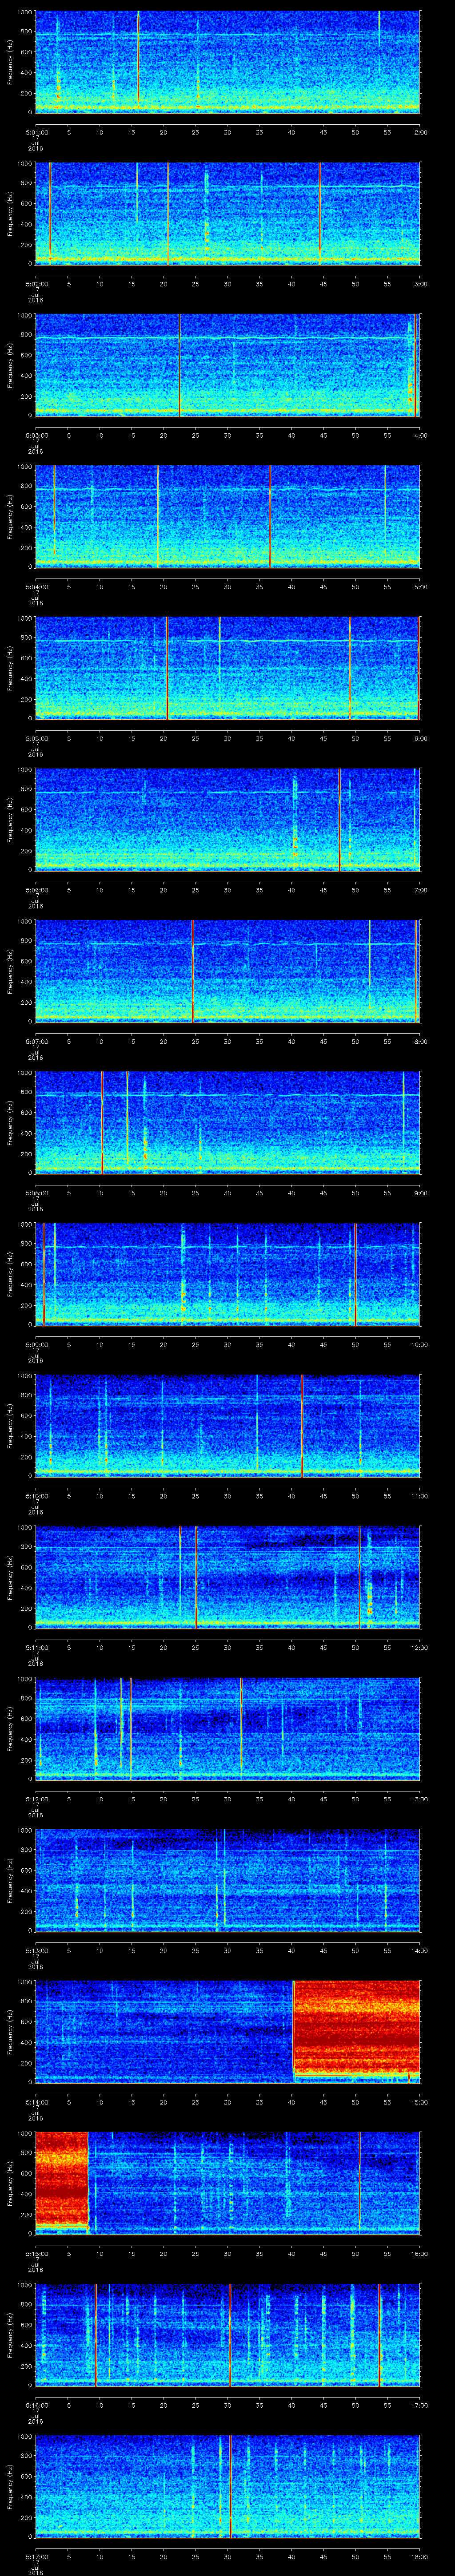Click the 4:00 end time label

point(420,435)
